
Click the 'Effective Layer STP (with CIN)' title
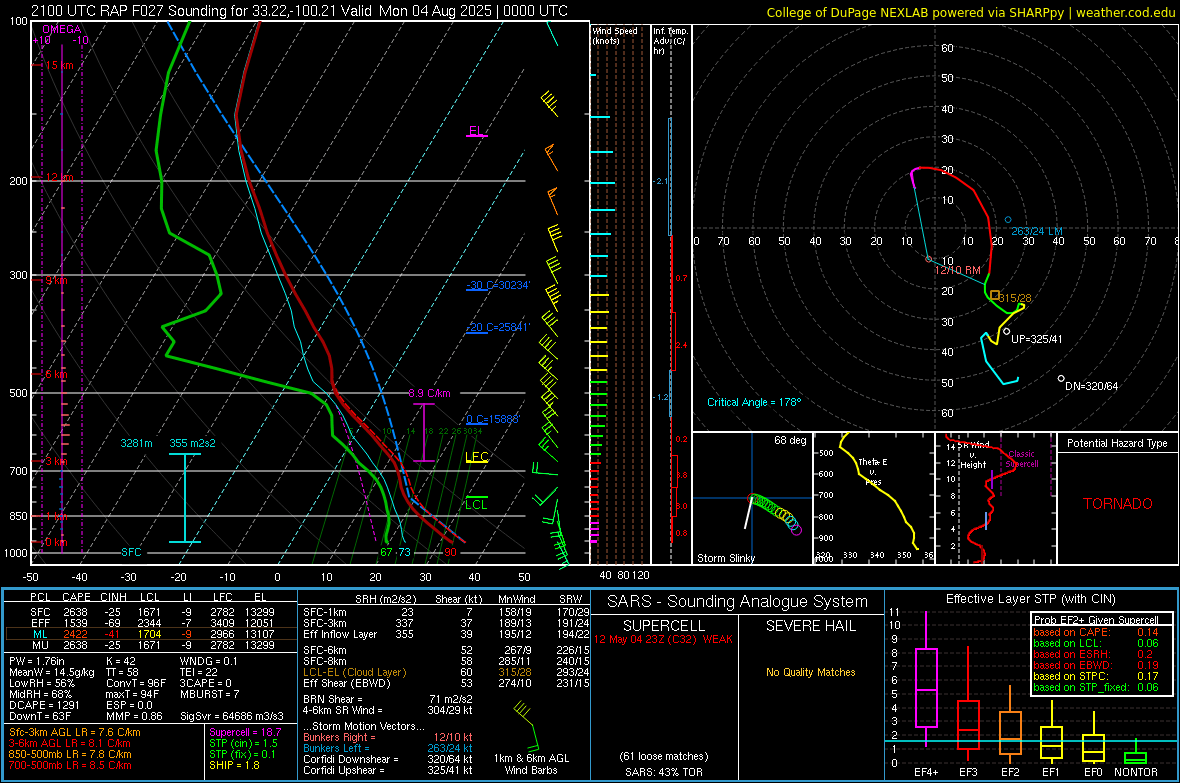pos(1030,599)
